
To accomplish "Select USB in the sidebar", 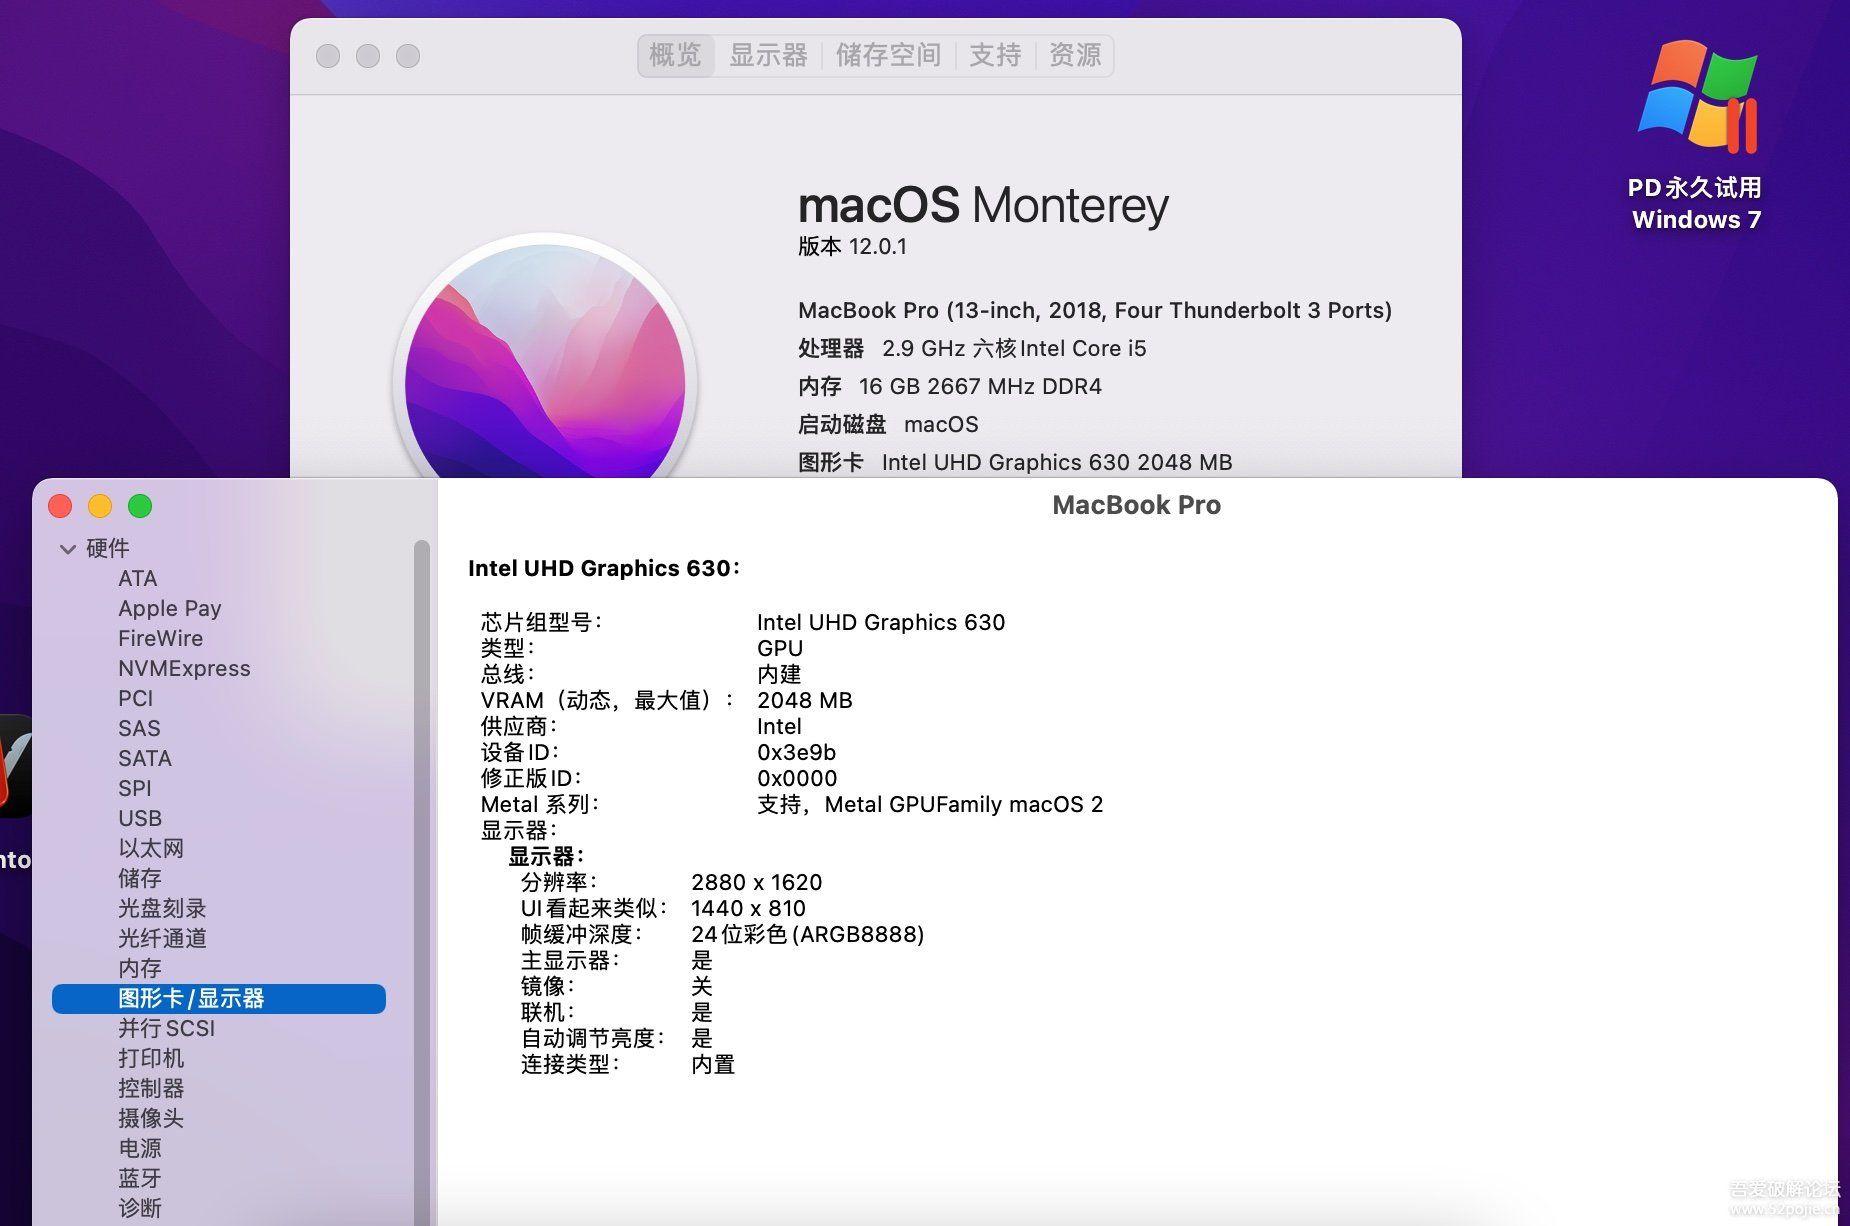I will click(140, 818).
